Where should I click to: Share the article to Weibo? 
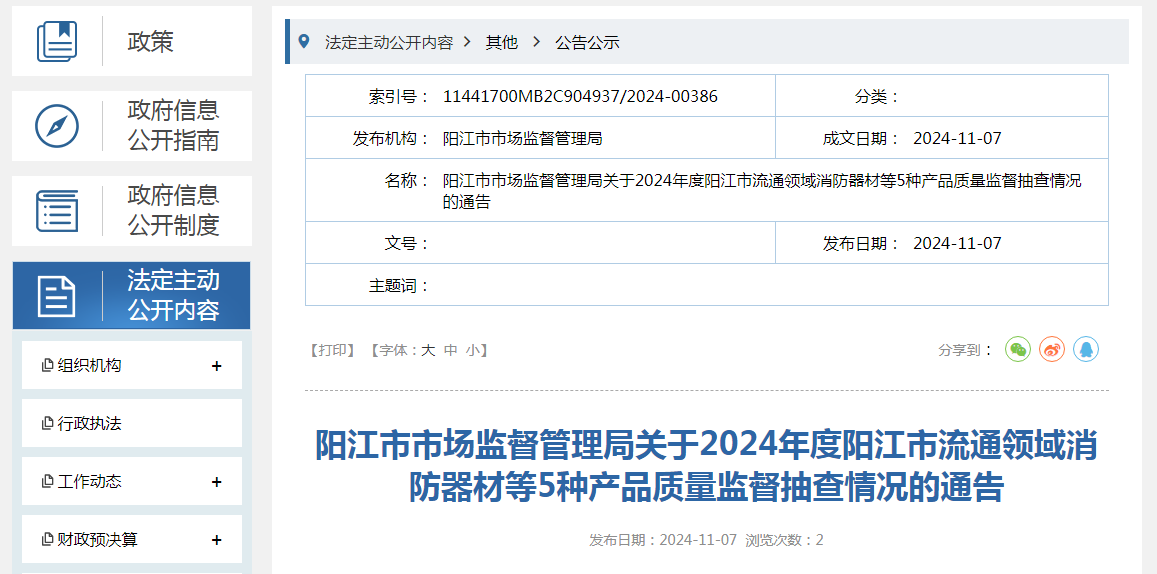click(1052, 349)
